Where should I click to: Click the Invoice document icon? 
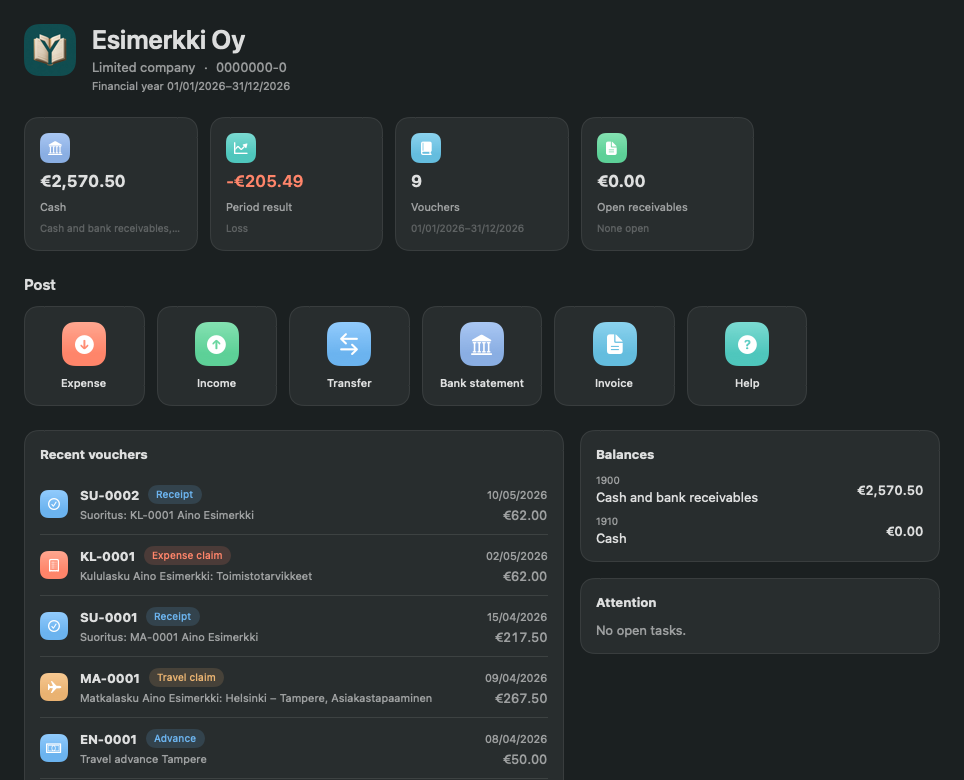coord(615,344)
